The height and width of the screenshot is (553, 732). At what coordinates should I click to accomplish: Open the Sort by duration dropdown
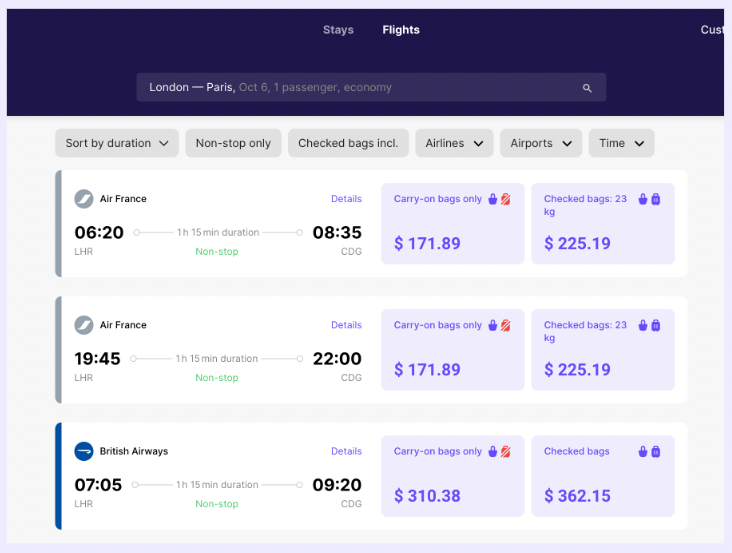coord(116,143)
